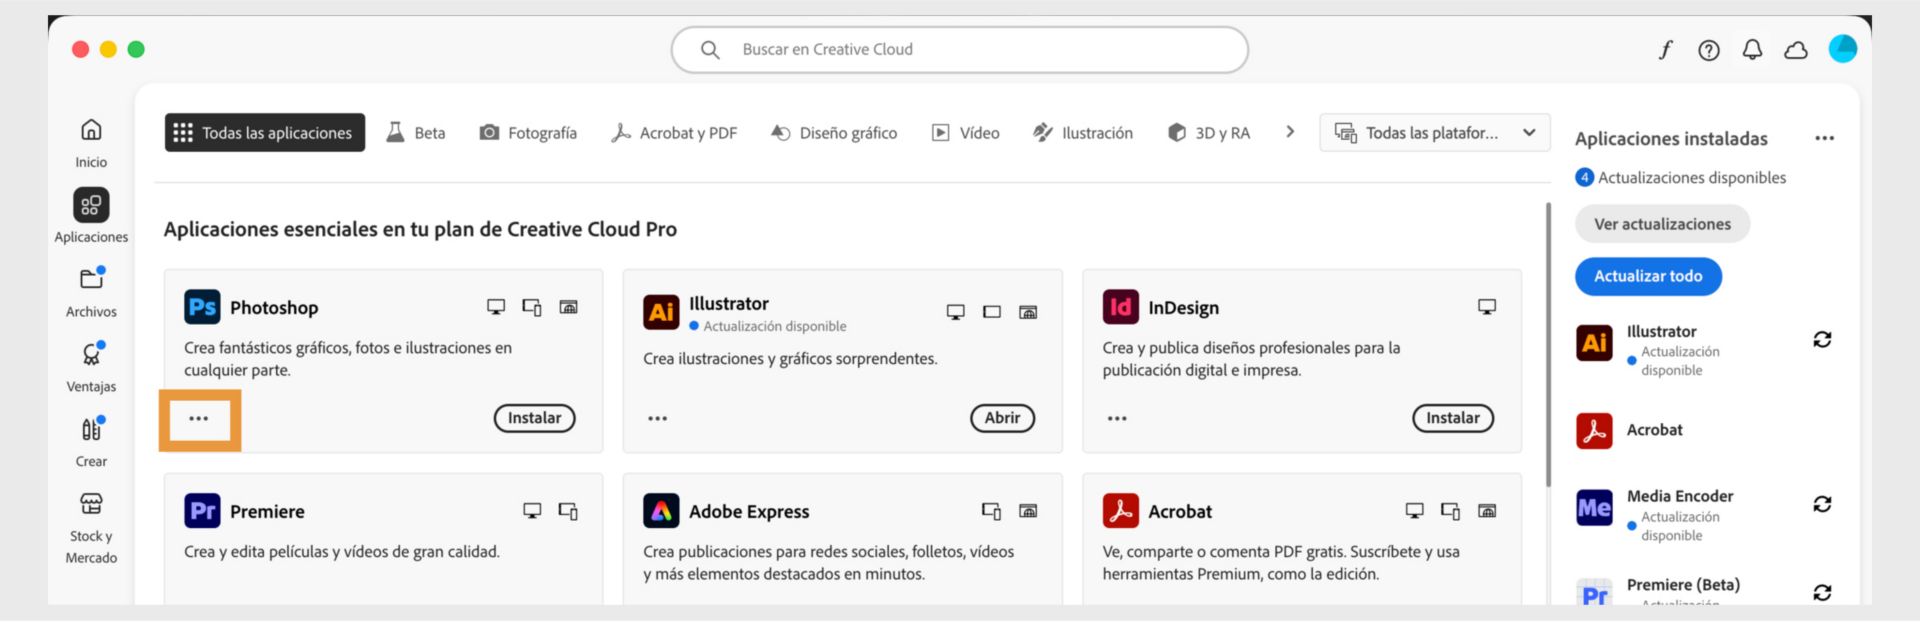
Task: Open Illustrator with the Abrir button
Action: (1002, 418)
